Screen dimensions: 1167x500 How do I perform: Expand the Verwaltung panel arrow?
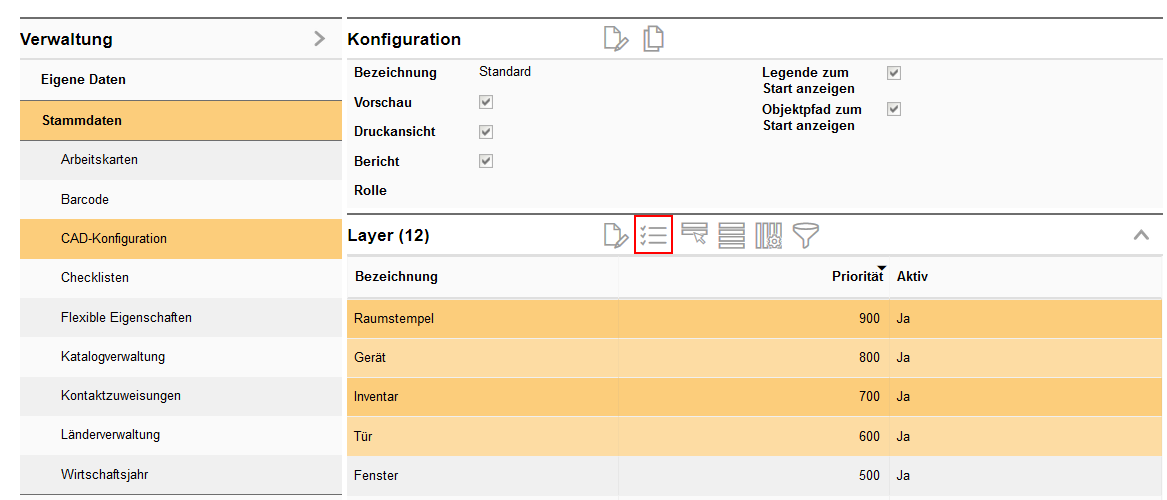319,39
